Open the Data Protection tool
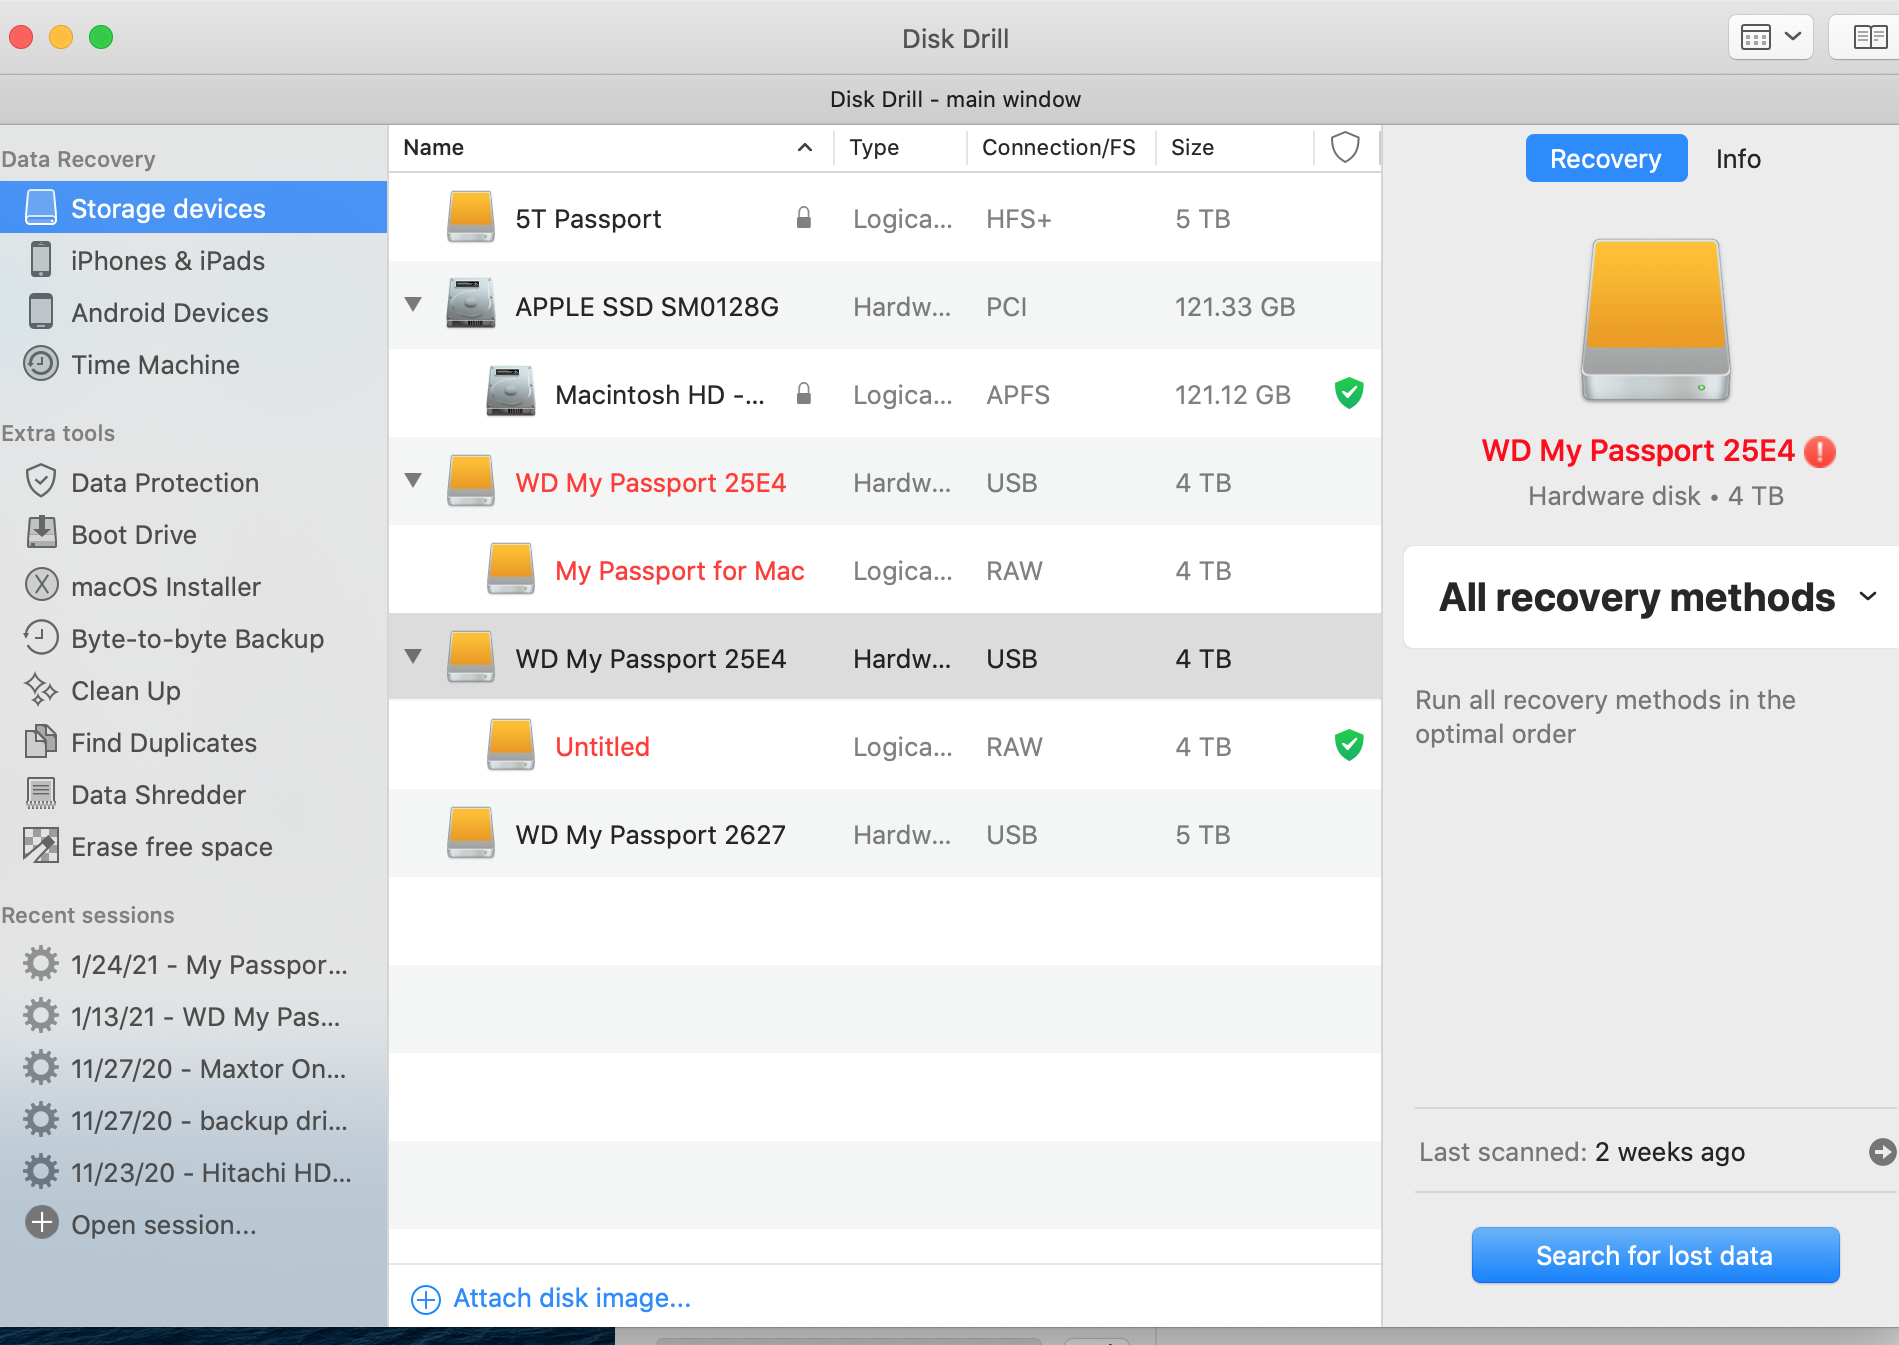Viewport: 1899px width, 1345px height. (194, 482)
